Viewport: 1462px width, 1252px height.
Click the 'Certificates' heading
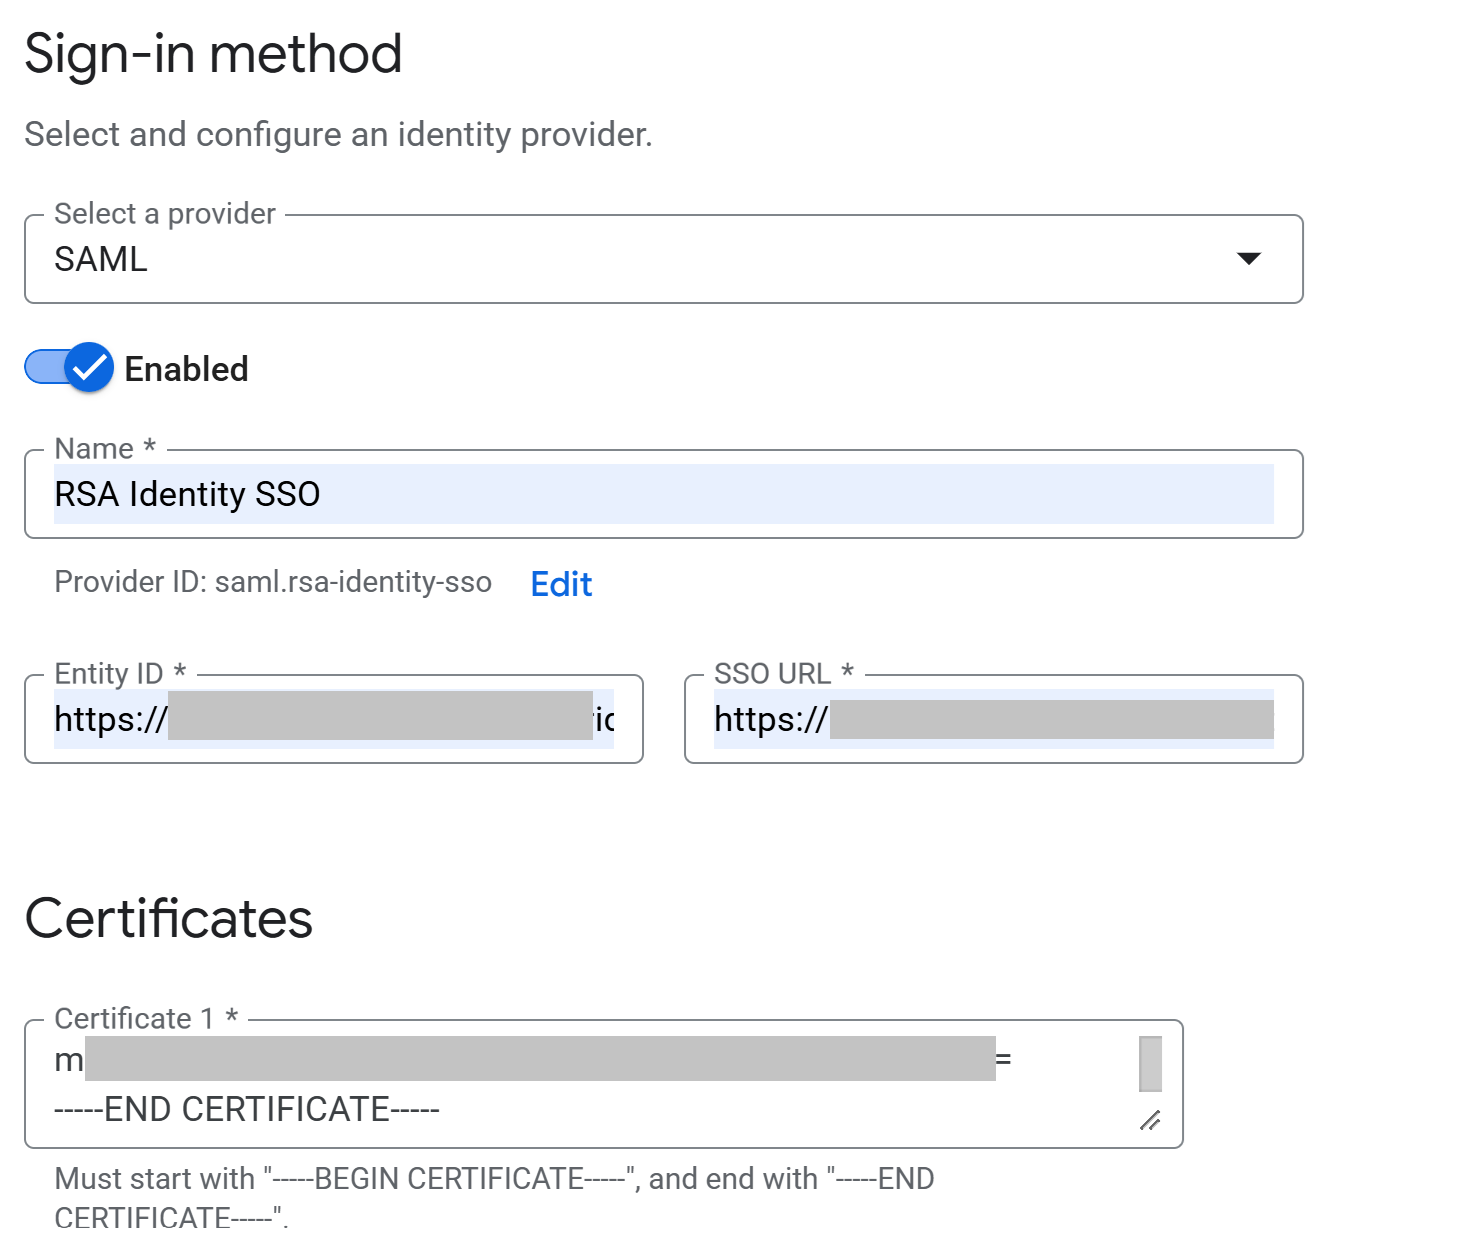[169, 918]
